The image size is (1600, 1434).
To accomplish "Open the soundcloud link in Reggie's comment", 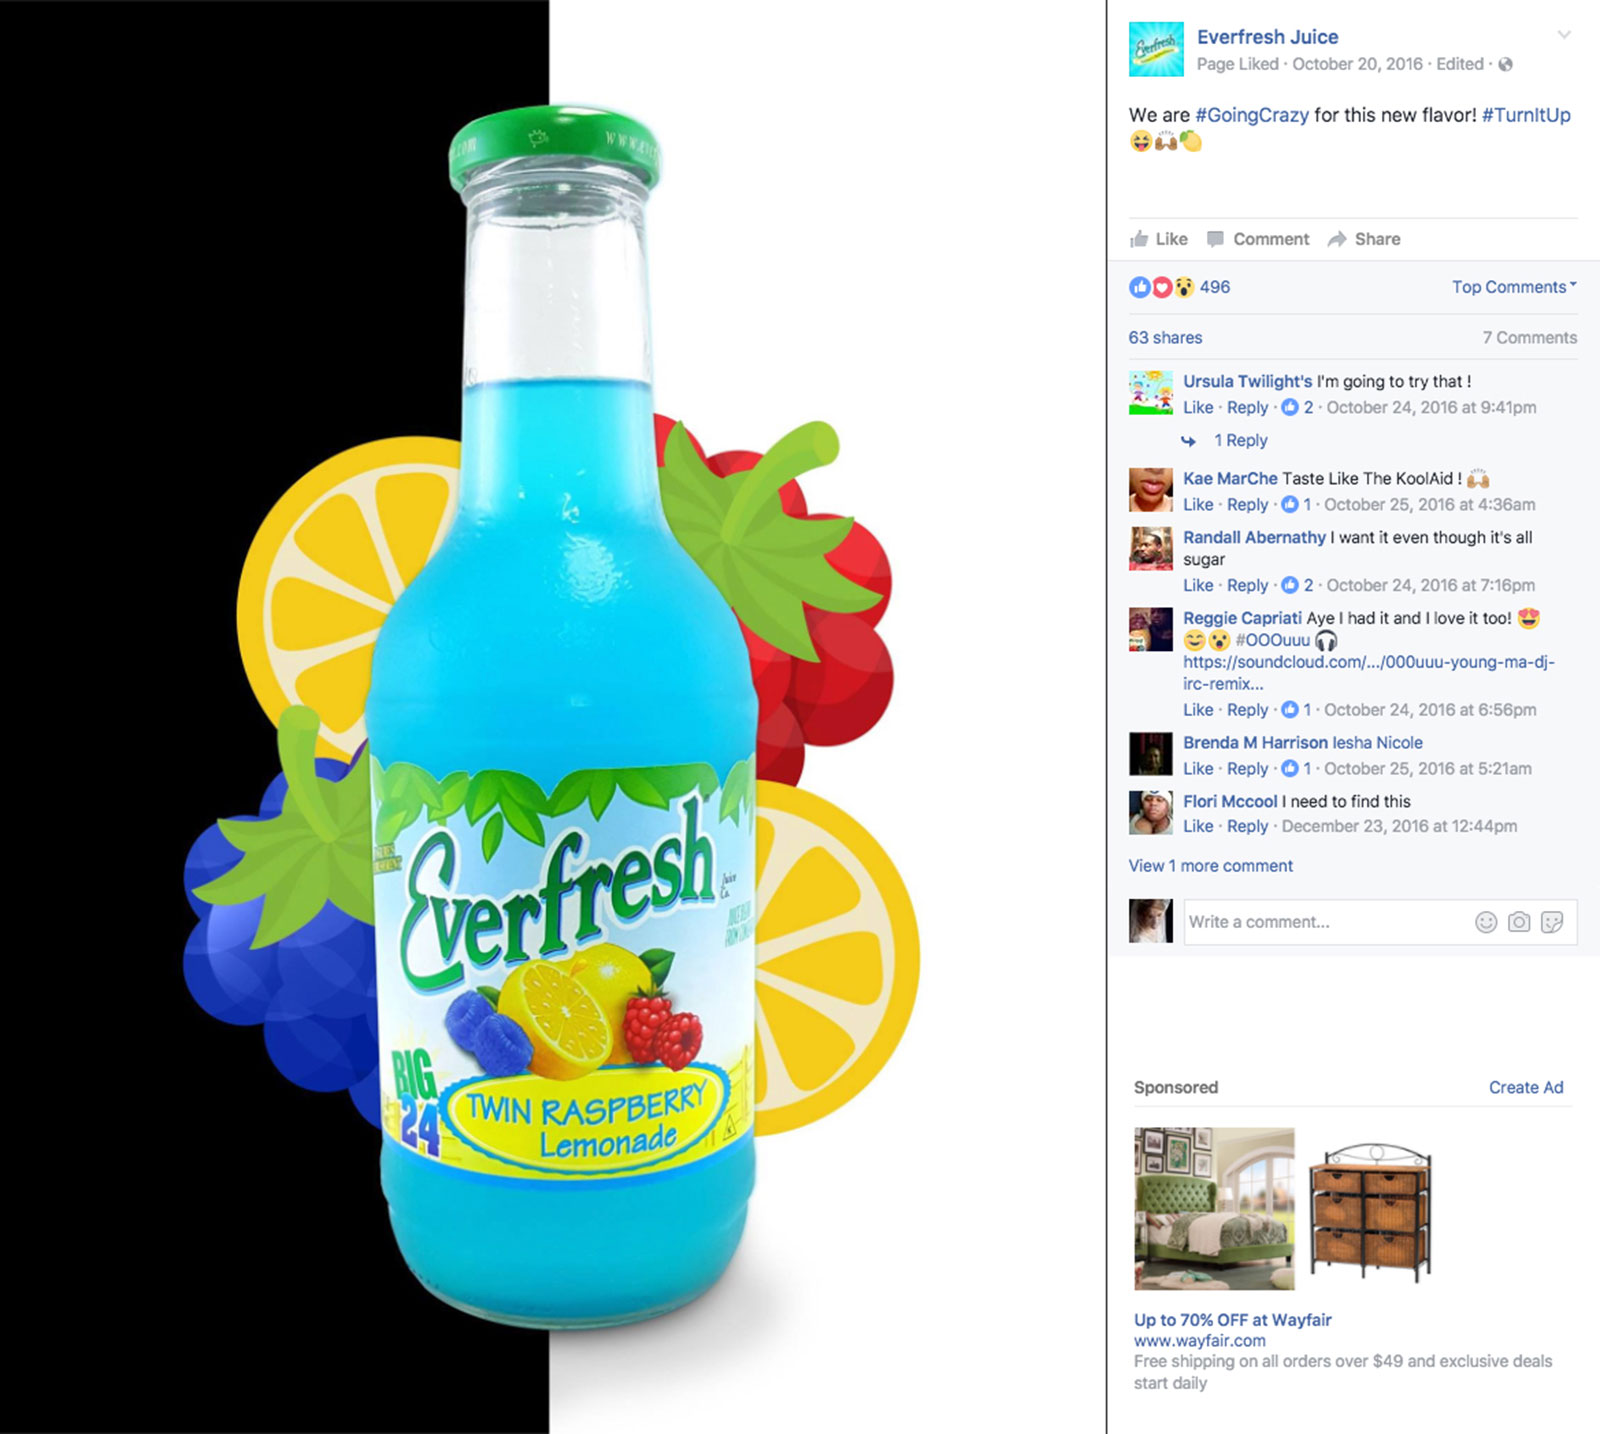I will 1369,673.
